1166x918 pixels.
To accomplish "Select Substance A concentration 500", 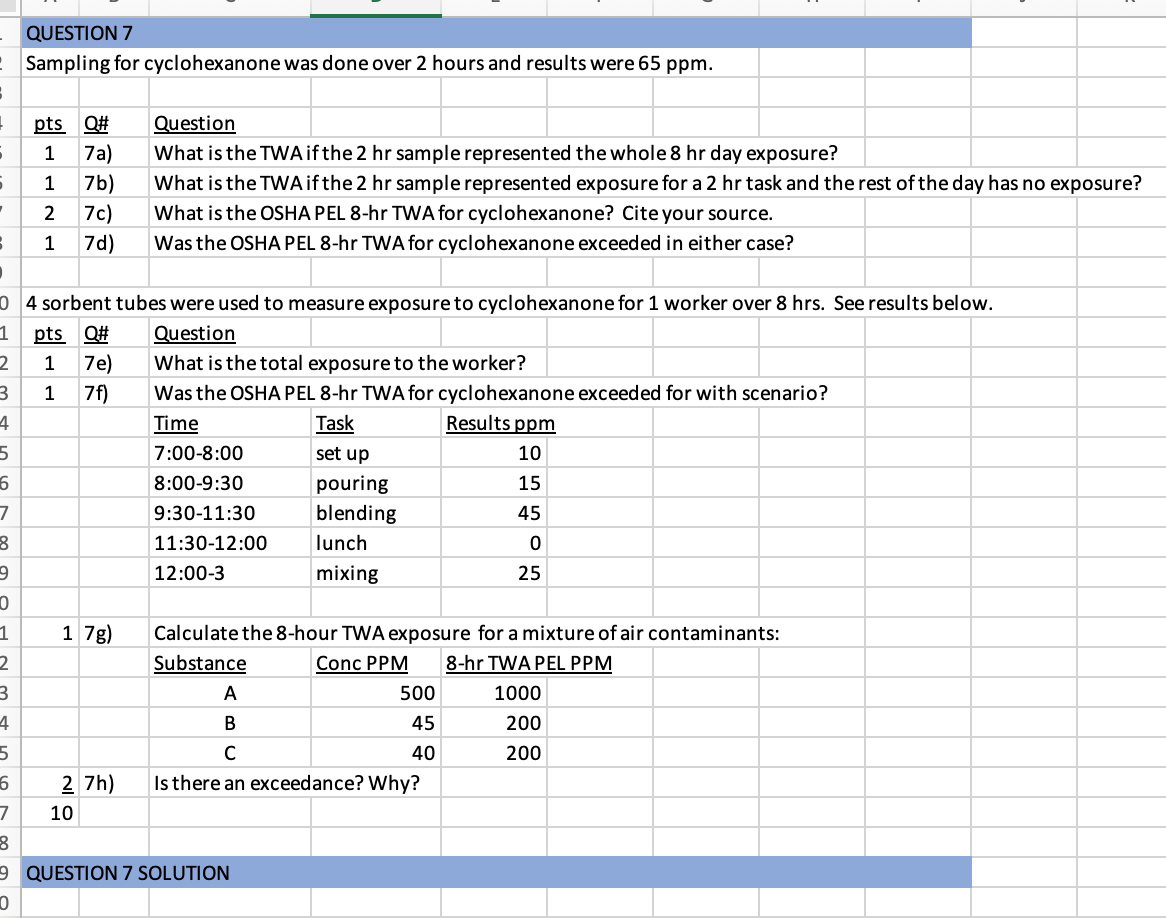I will click(376, 693).
